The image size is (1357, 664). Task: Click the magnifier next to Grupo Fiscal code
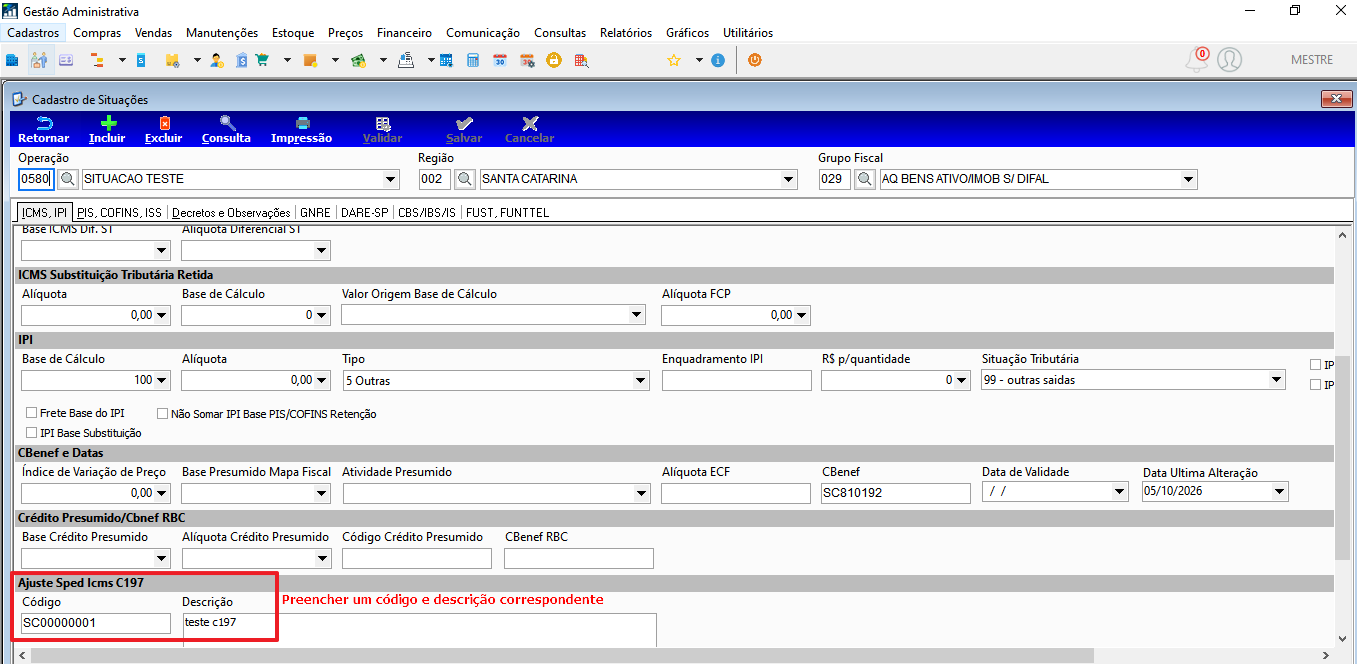click(865, 179)
